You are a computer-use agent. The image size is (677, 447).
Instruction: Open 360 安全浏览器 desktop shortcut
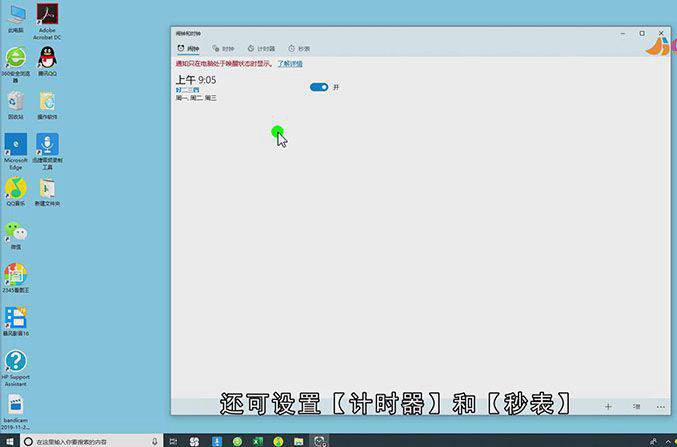pyautogui.click(x=16, y=65)
